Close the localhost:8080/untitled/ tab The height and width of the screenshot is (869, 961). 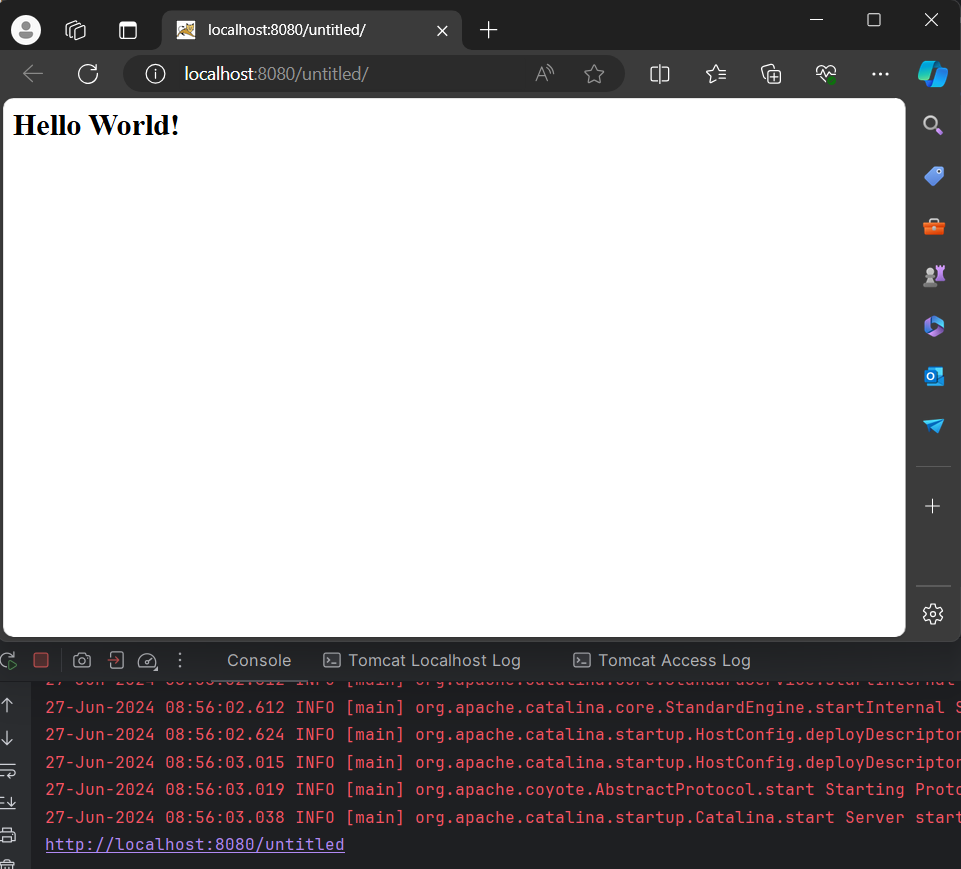coord(442,31)
